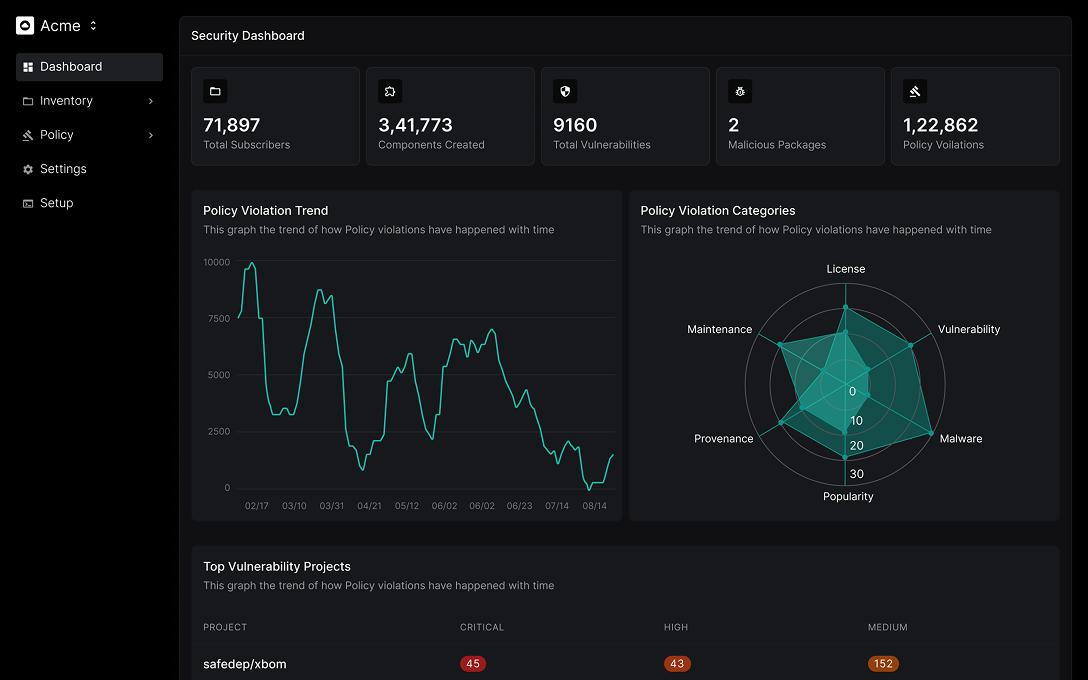1088x680 pixels.
Task: Click the Total Subscribers folder icon
Action: coord(215,91)
